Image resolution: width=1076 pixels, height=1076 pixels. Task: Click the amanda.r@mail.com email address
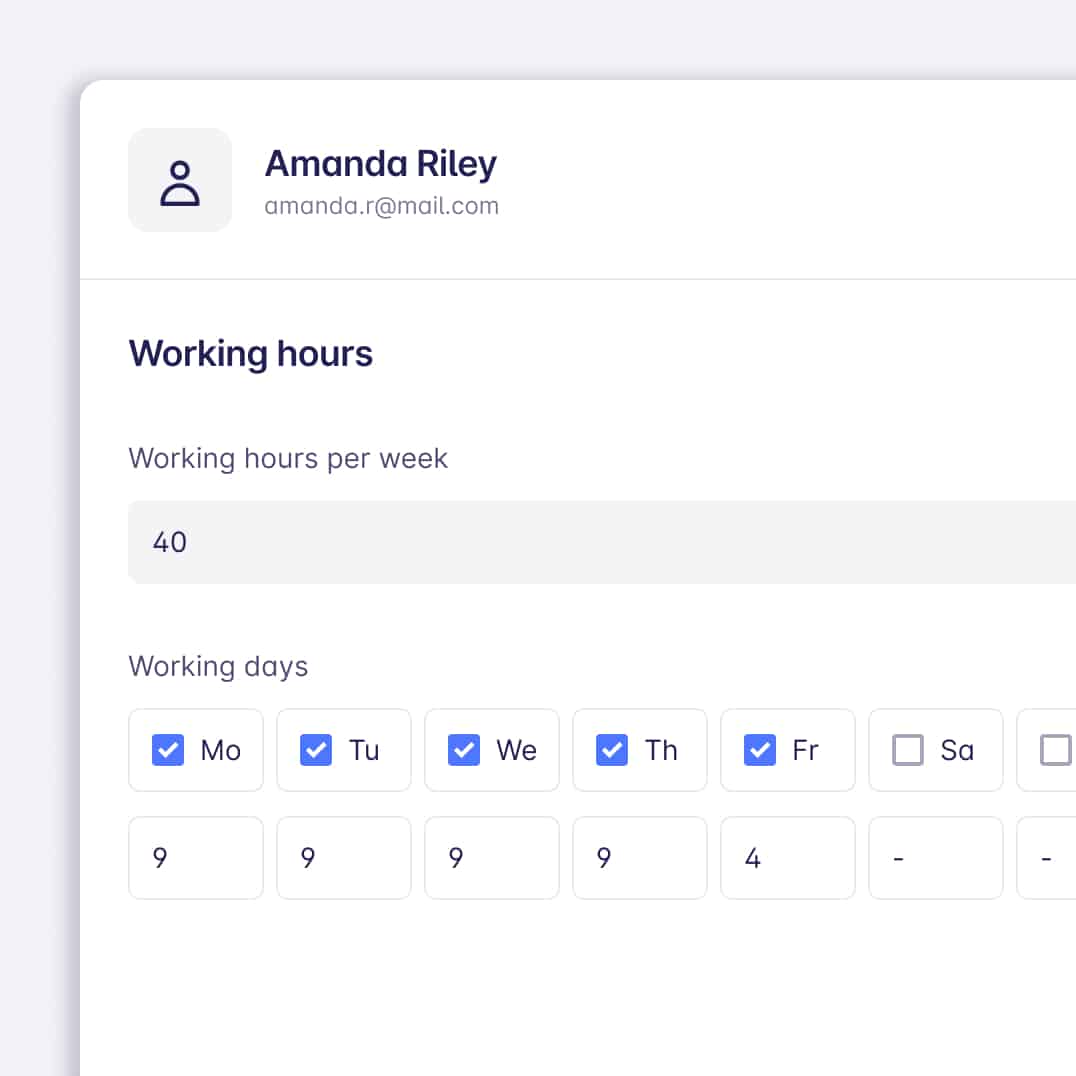381,206
